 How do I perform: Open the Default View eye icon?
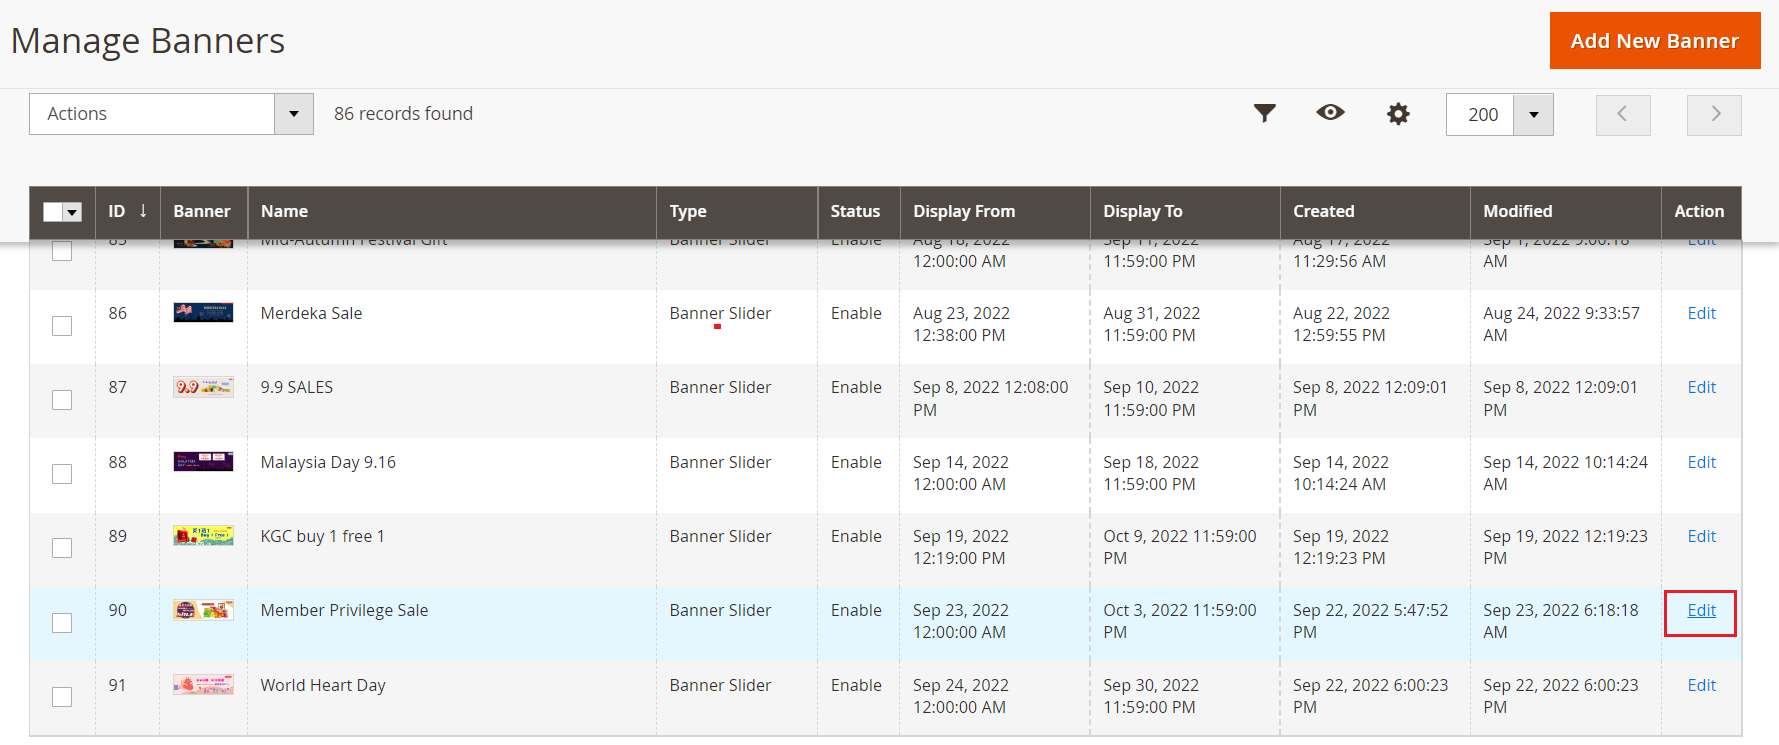point(1330,112)
